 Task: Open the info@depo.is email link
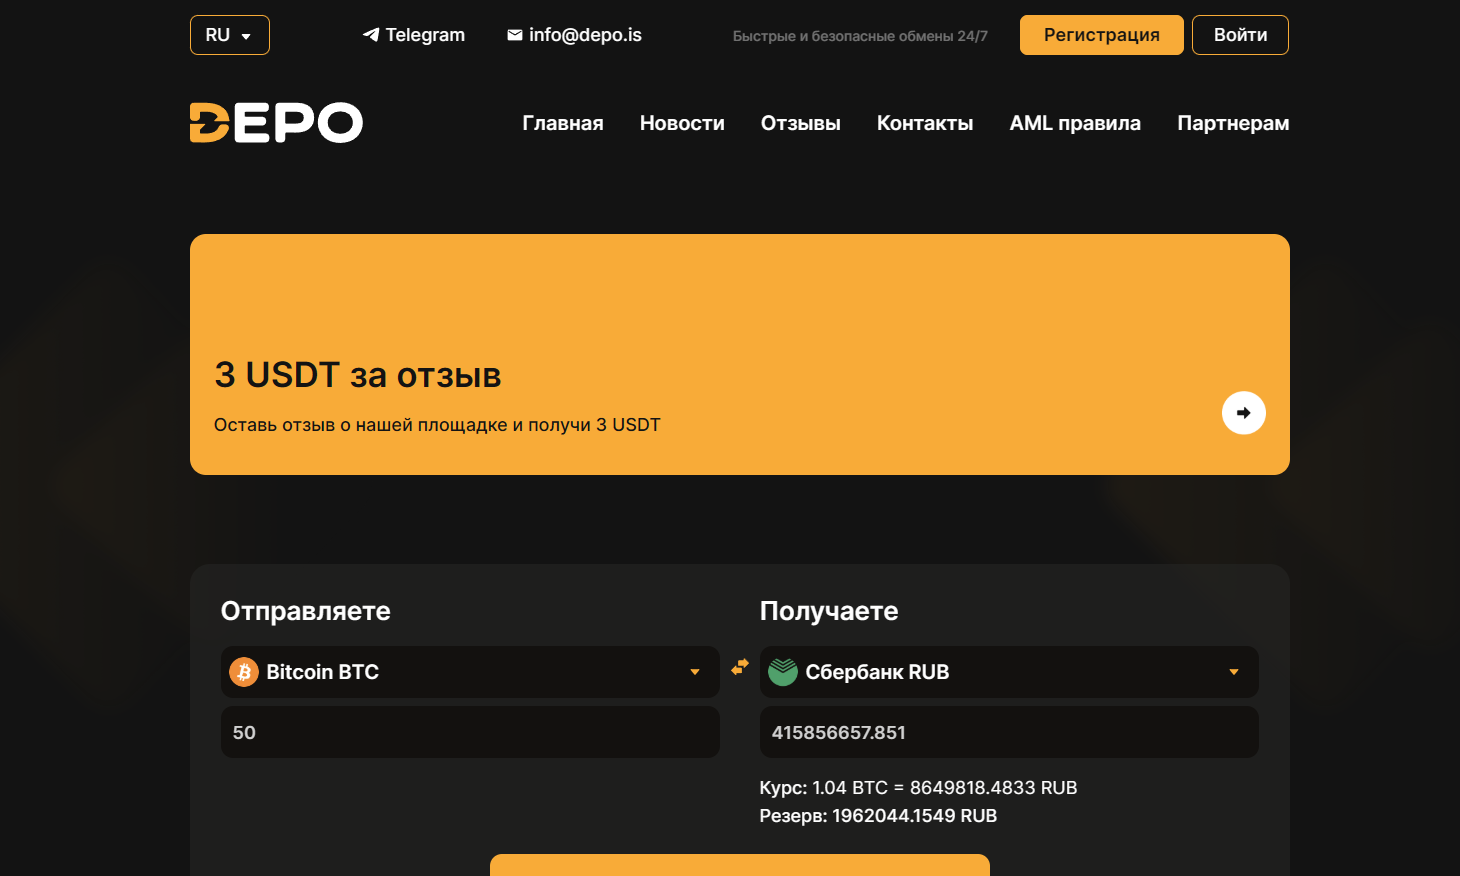[585, 35]
